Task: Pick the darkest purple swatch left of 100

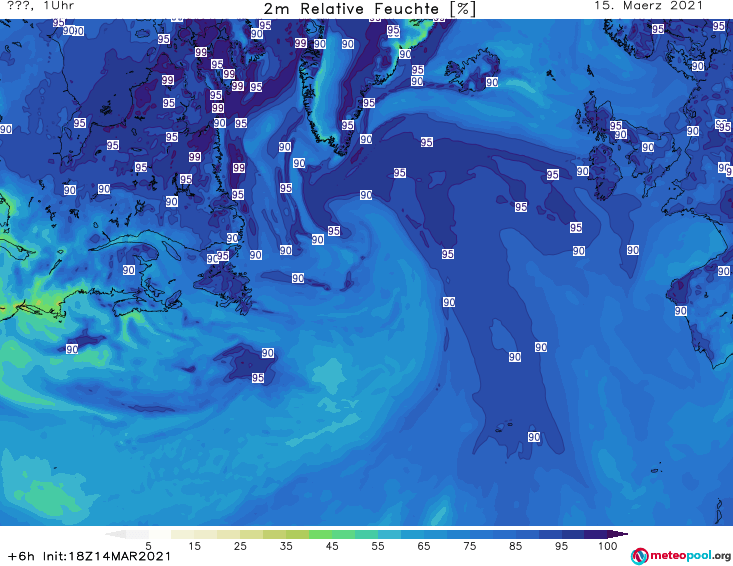Action: click(596, 534)
